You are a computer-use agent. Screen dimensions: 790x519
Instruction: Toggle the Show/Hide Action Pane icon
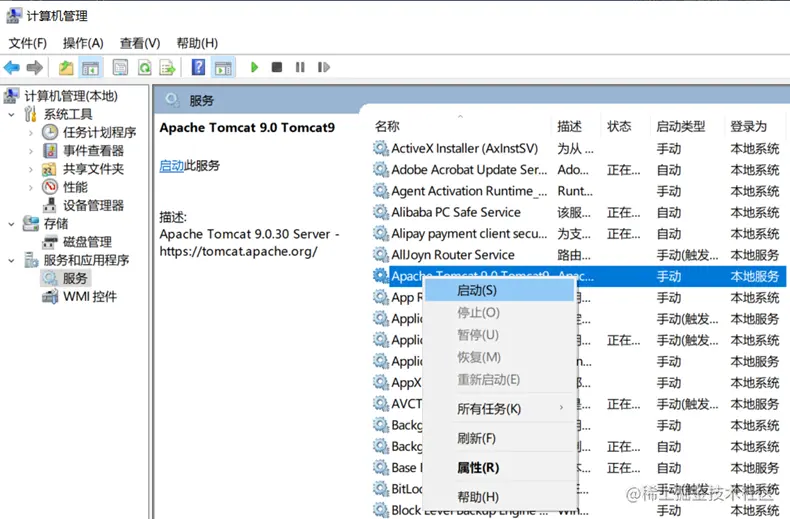point(223,67)
